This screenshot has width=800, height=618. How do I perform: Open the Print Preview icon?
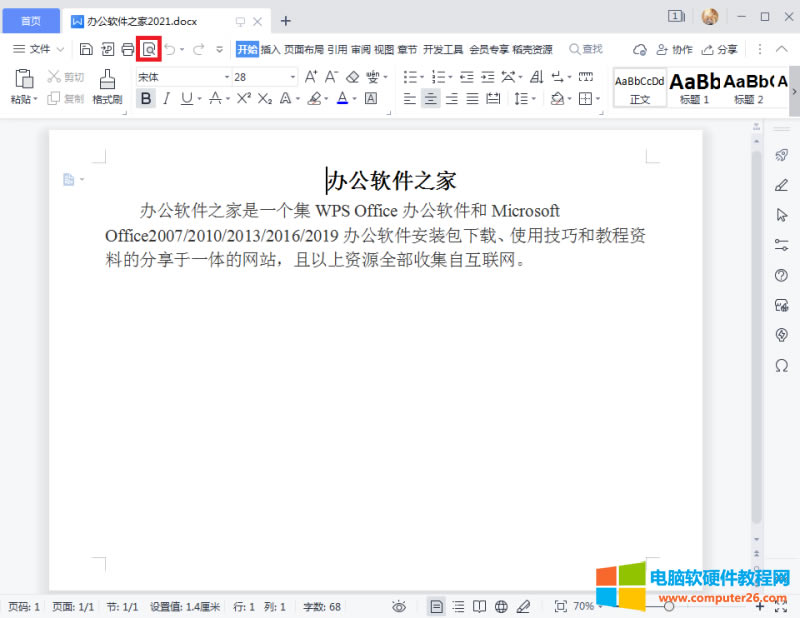point(147,48)
